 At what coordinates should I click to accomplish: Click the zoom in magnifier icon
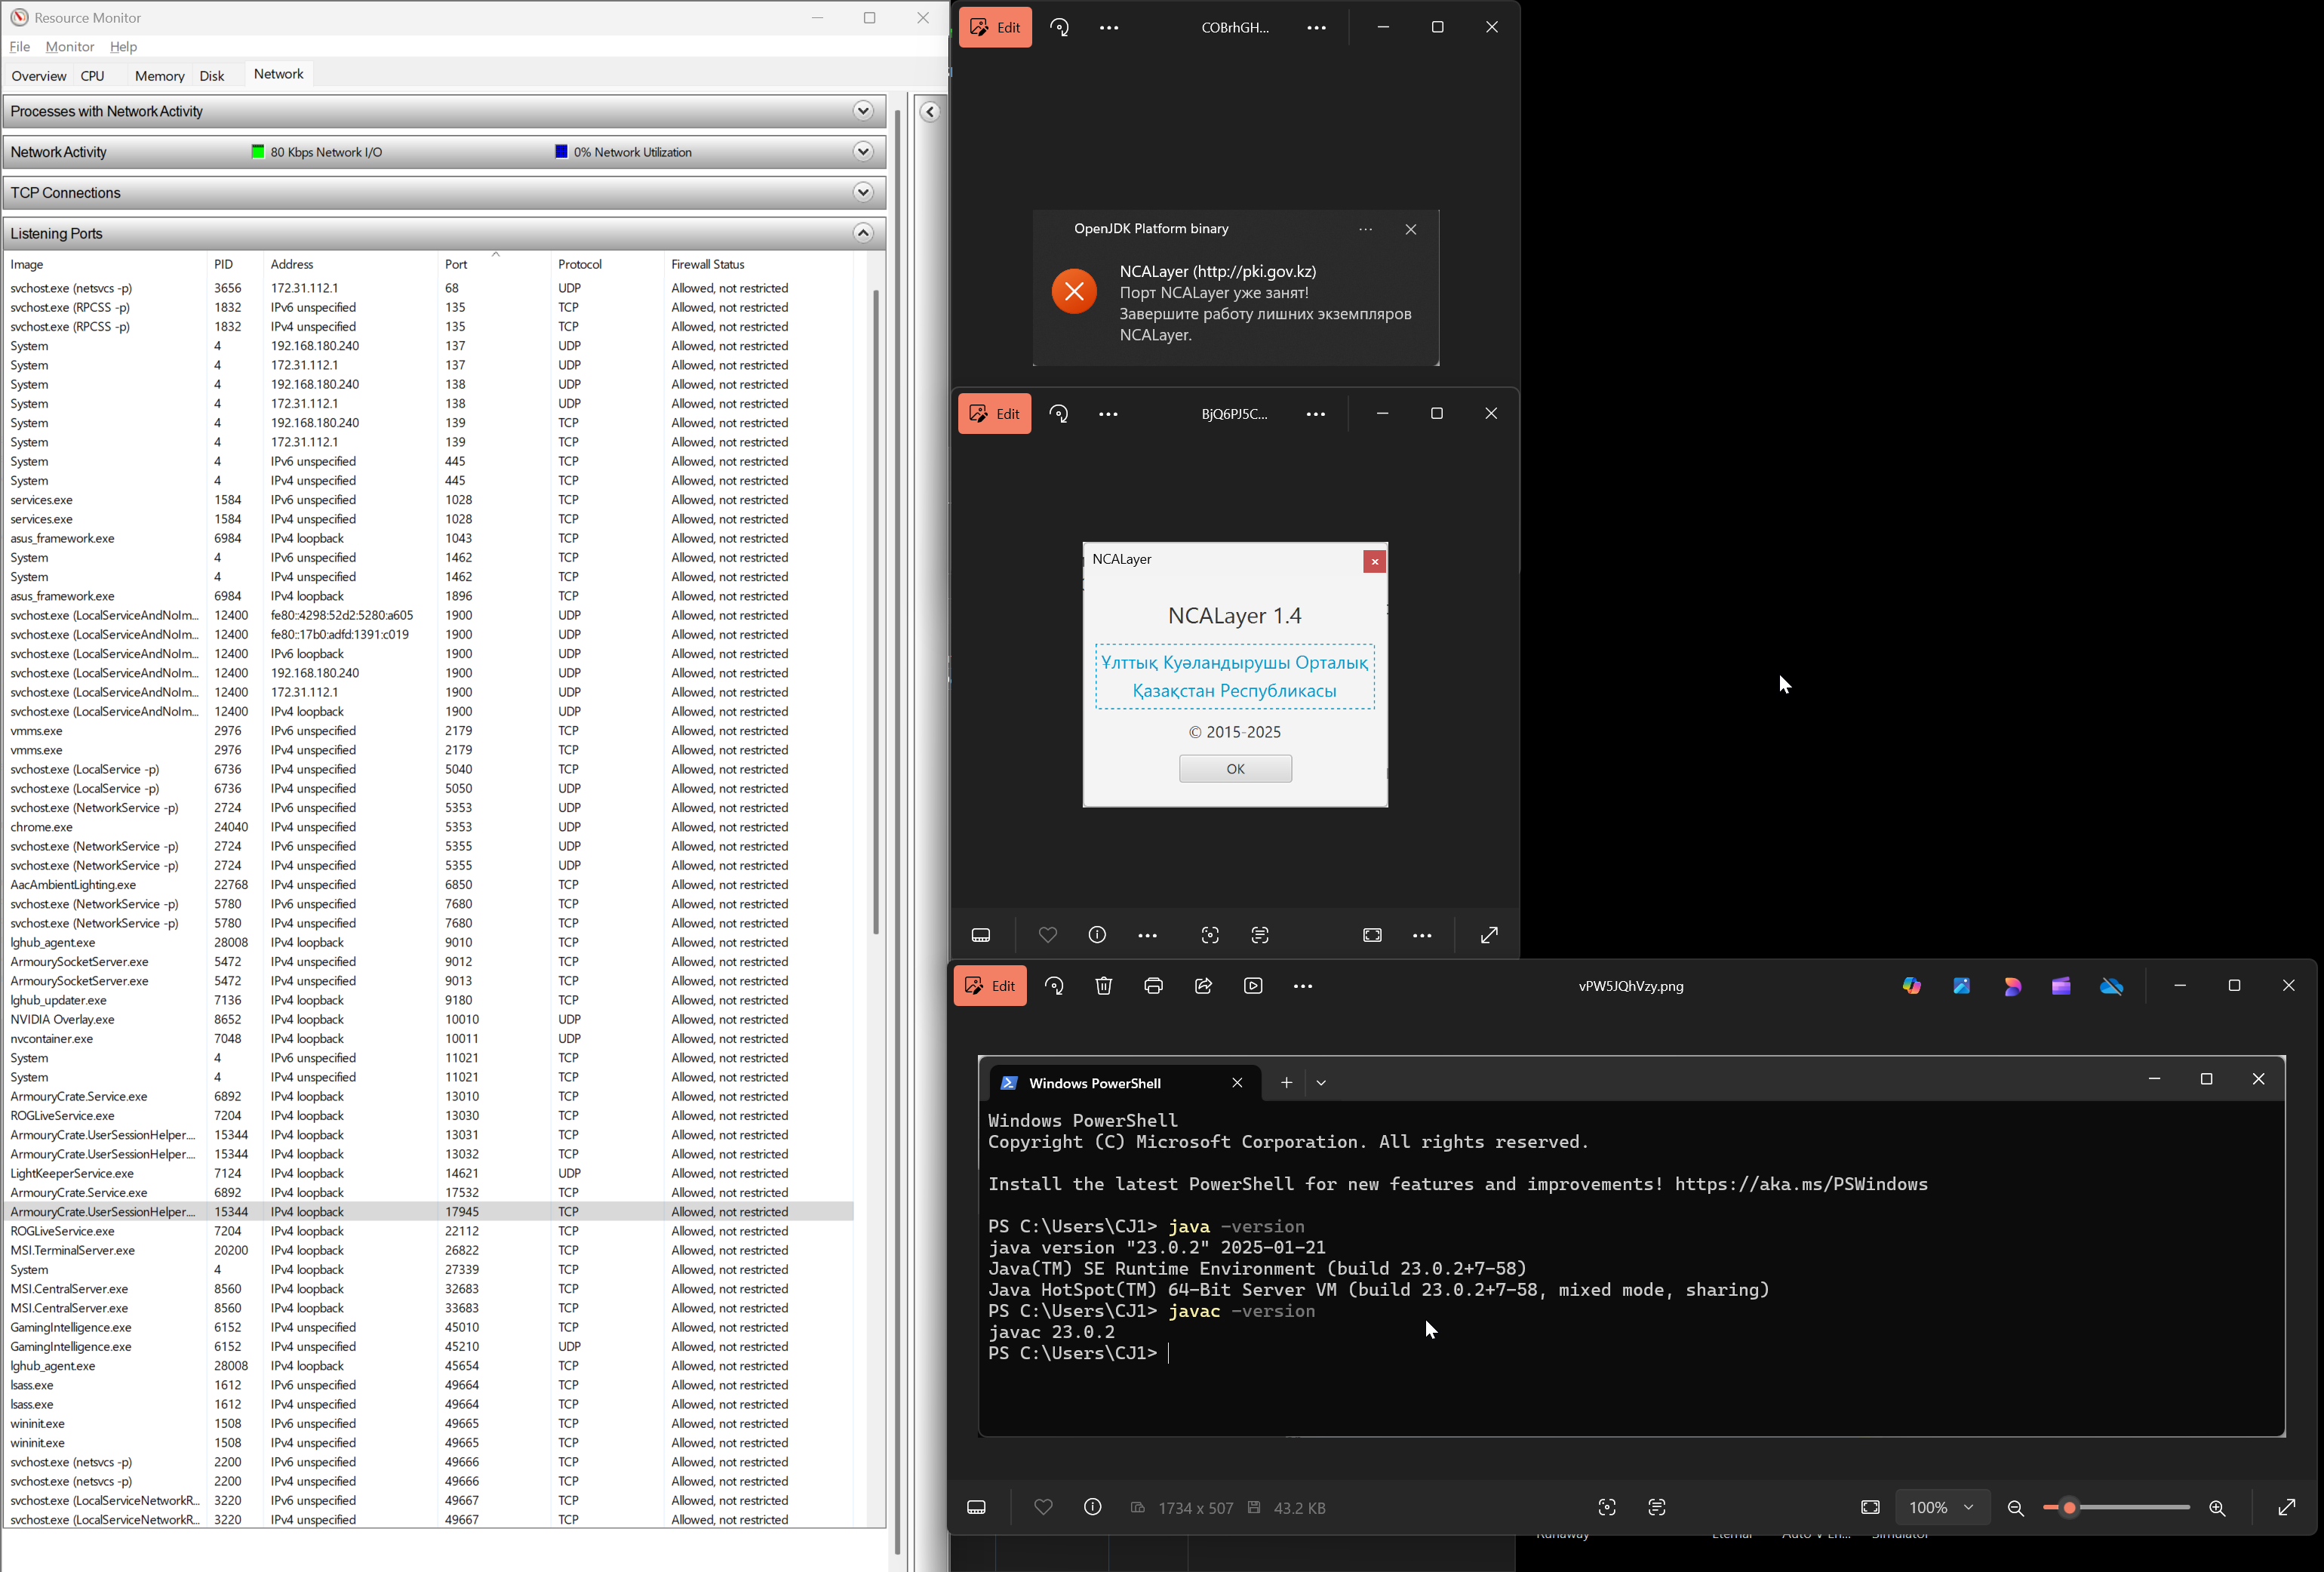2217,1508
